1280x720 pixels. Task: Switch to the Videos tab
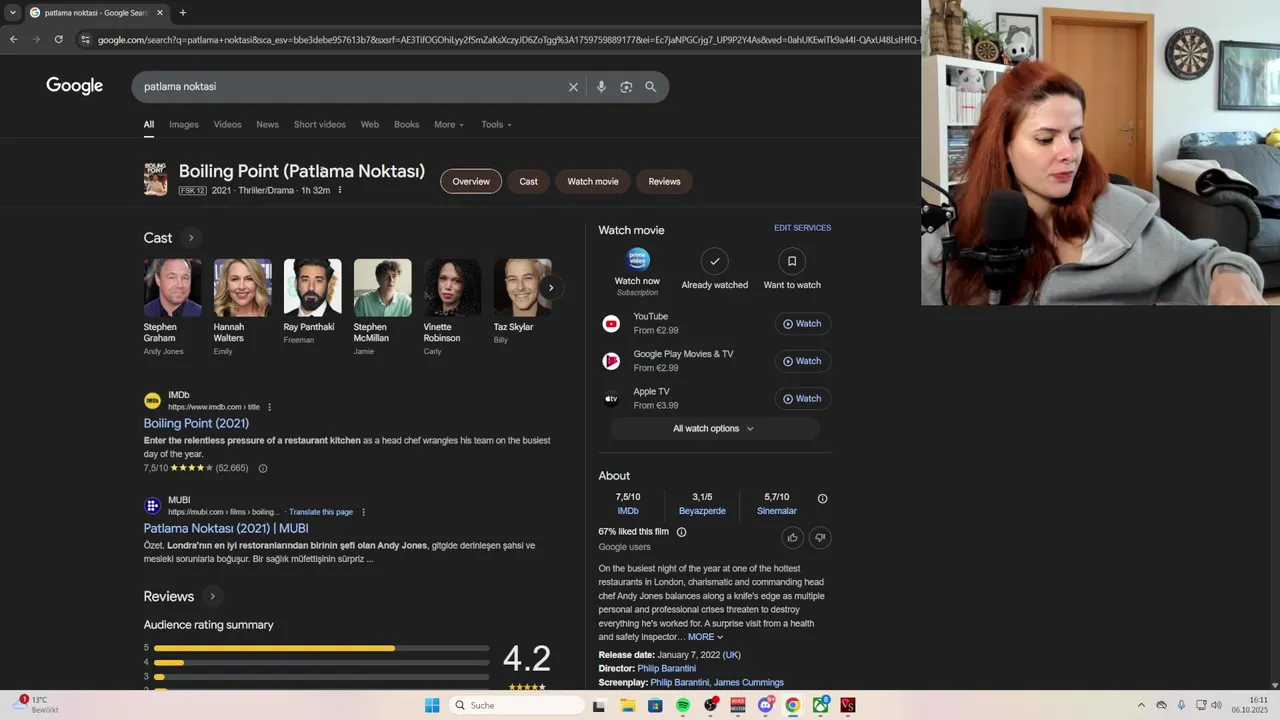click(227, 125)
